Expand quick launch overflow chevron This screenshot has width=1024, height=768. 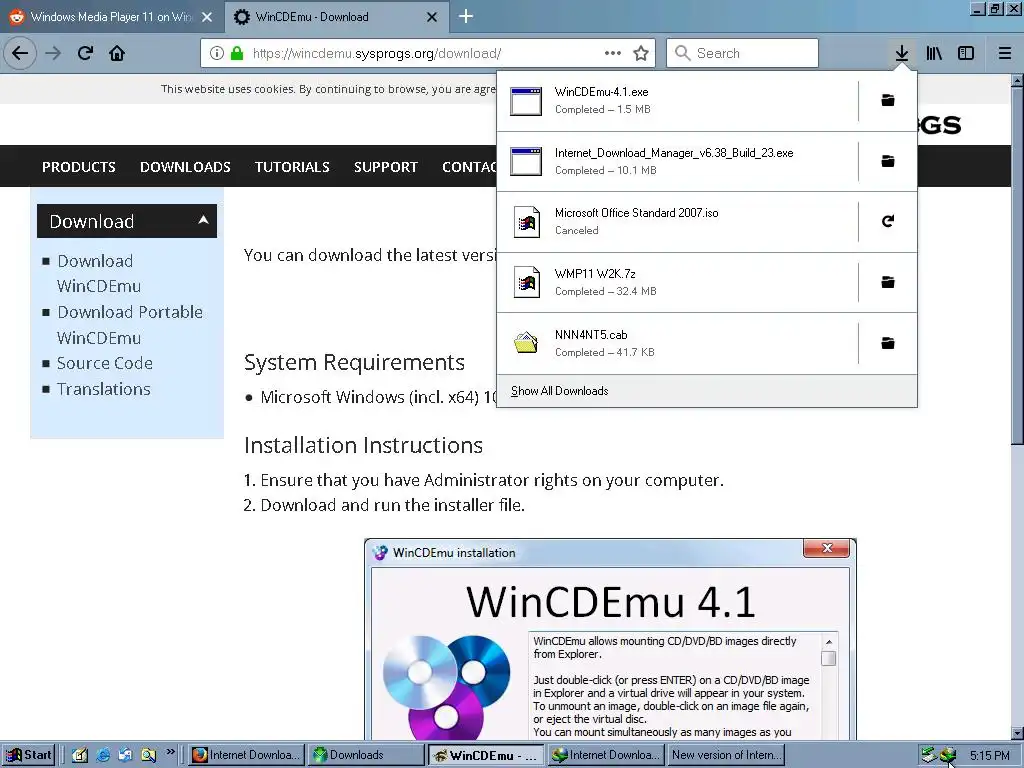pyautogui.click(x=170, y=752)
